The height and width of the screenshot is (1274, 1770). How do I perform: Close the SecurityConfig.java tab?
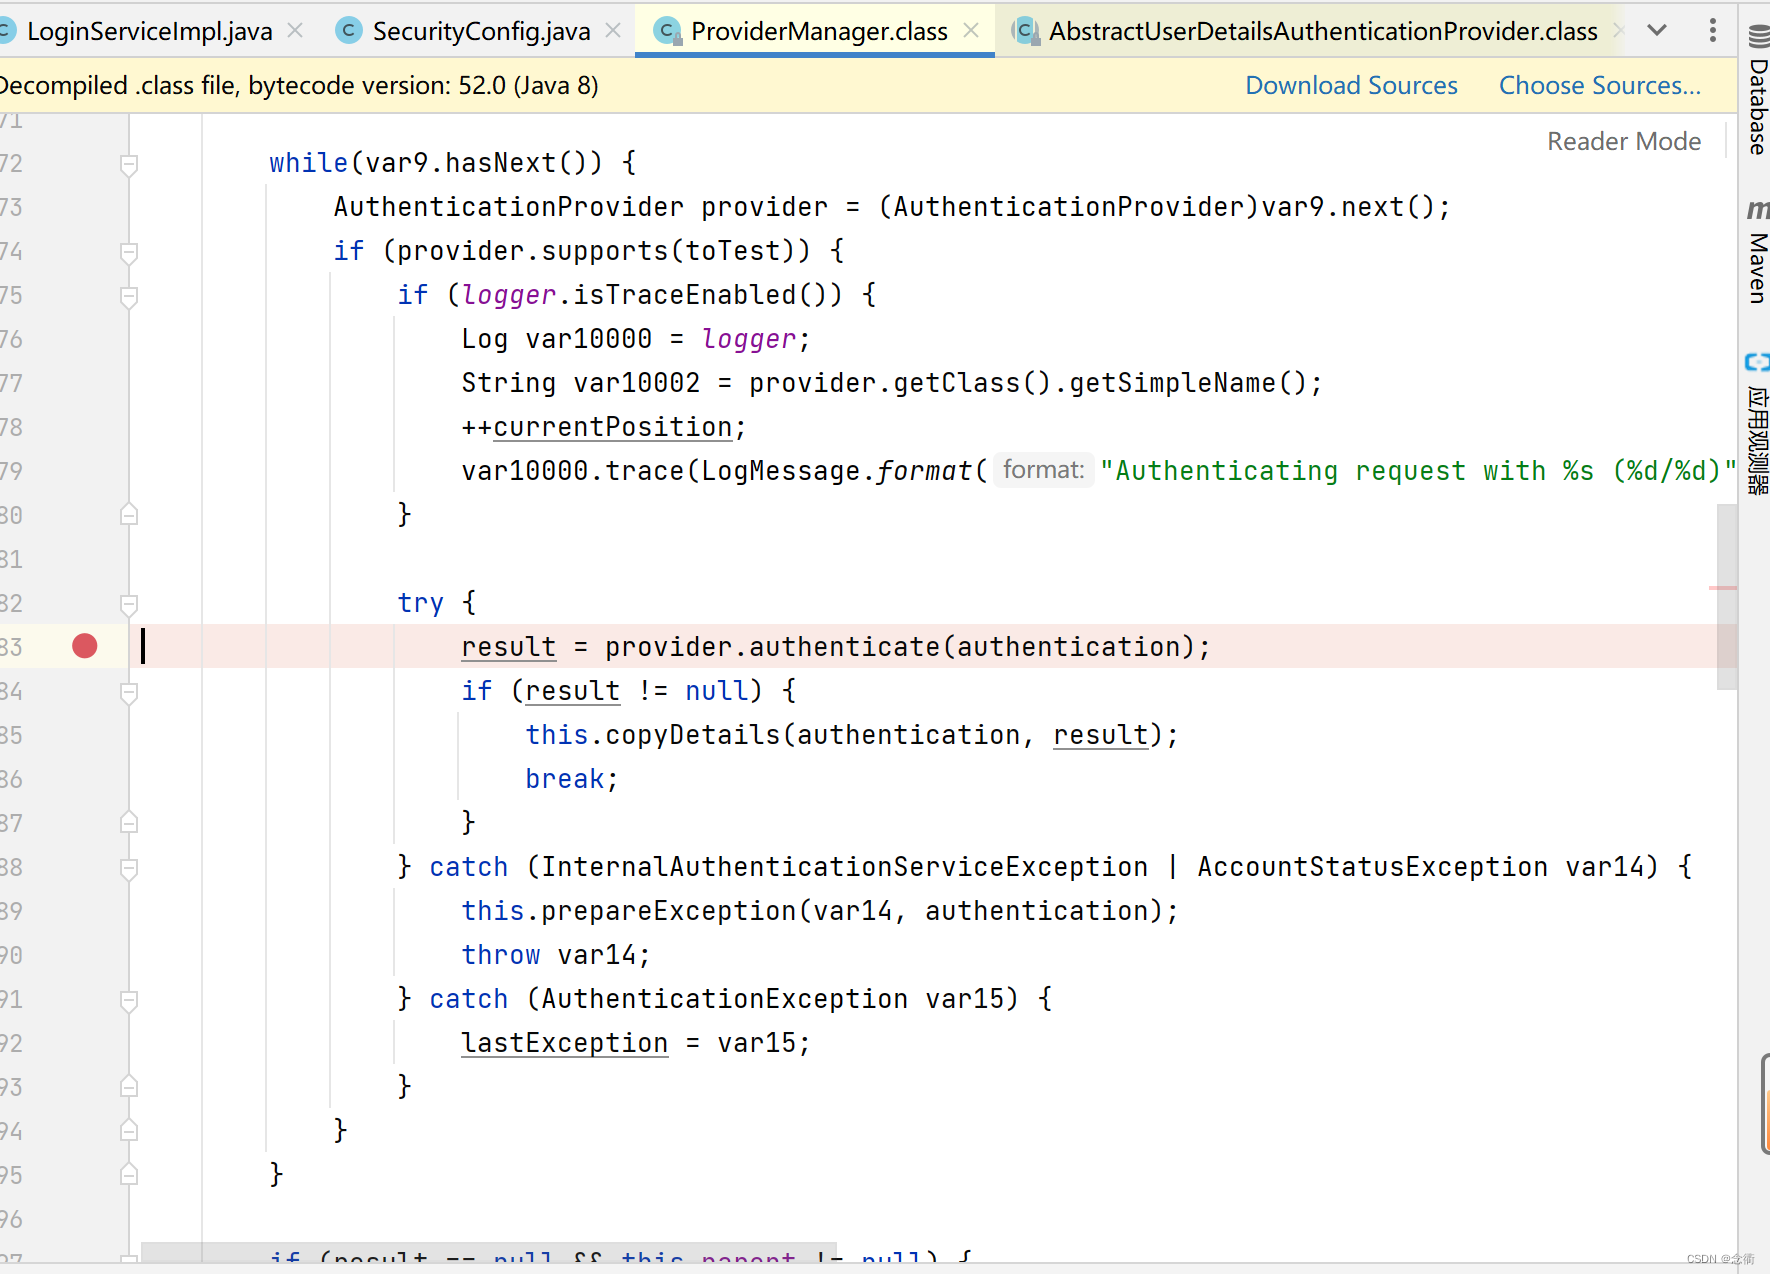613,31
